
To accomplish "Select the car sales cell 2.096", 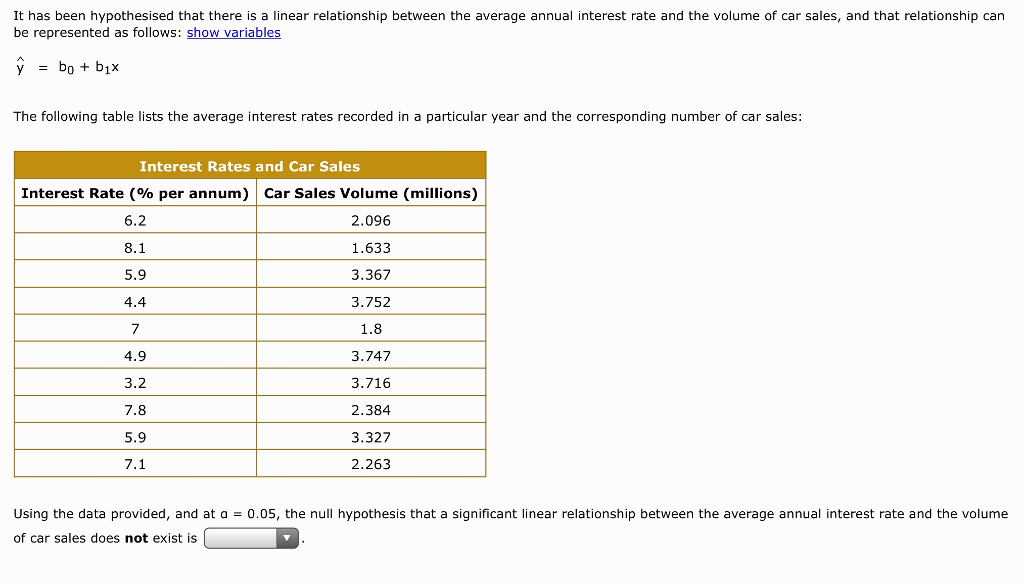I will pos(371,221).
